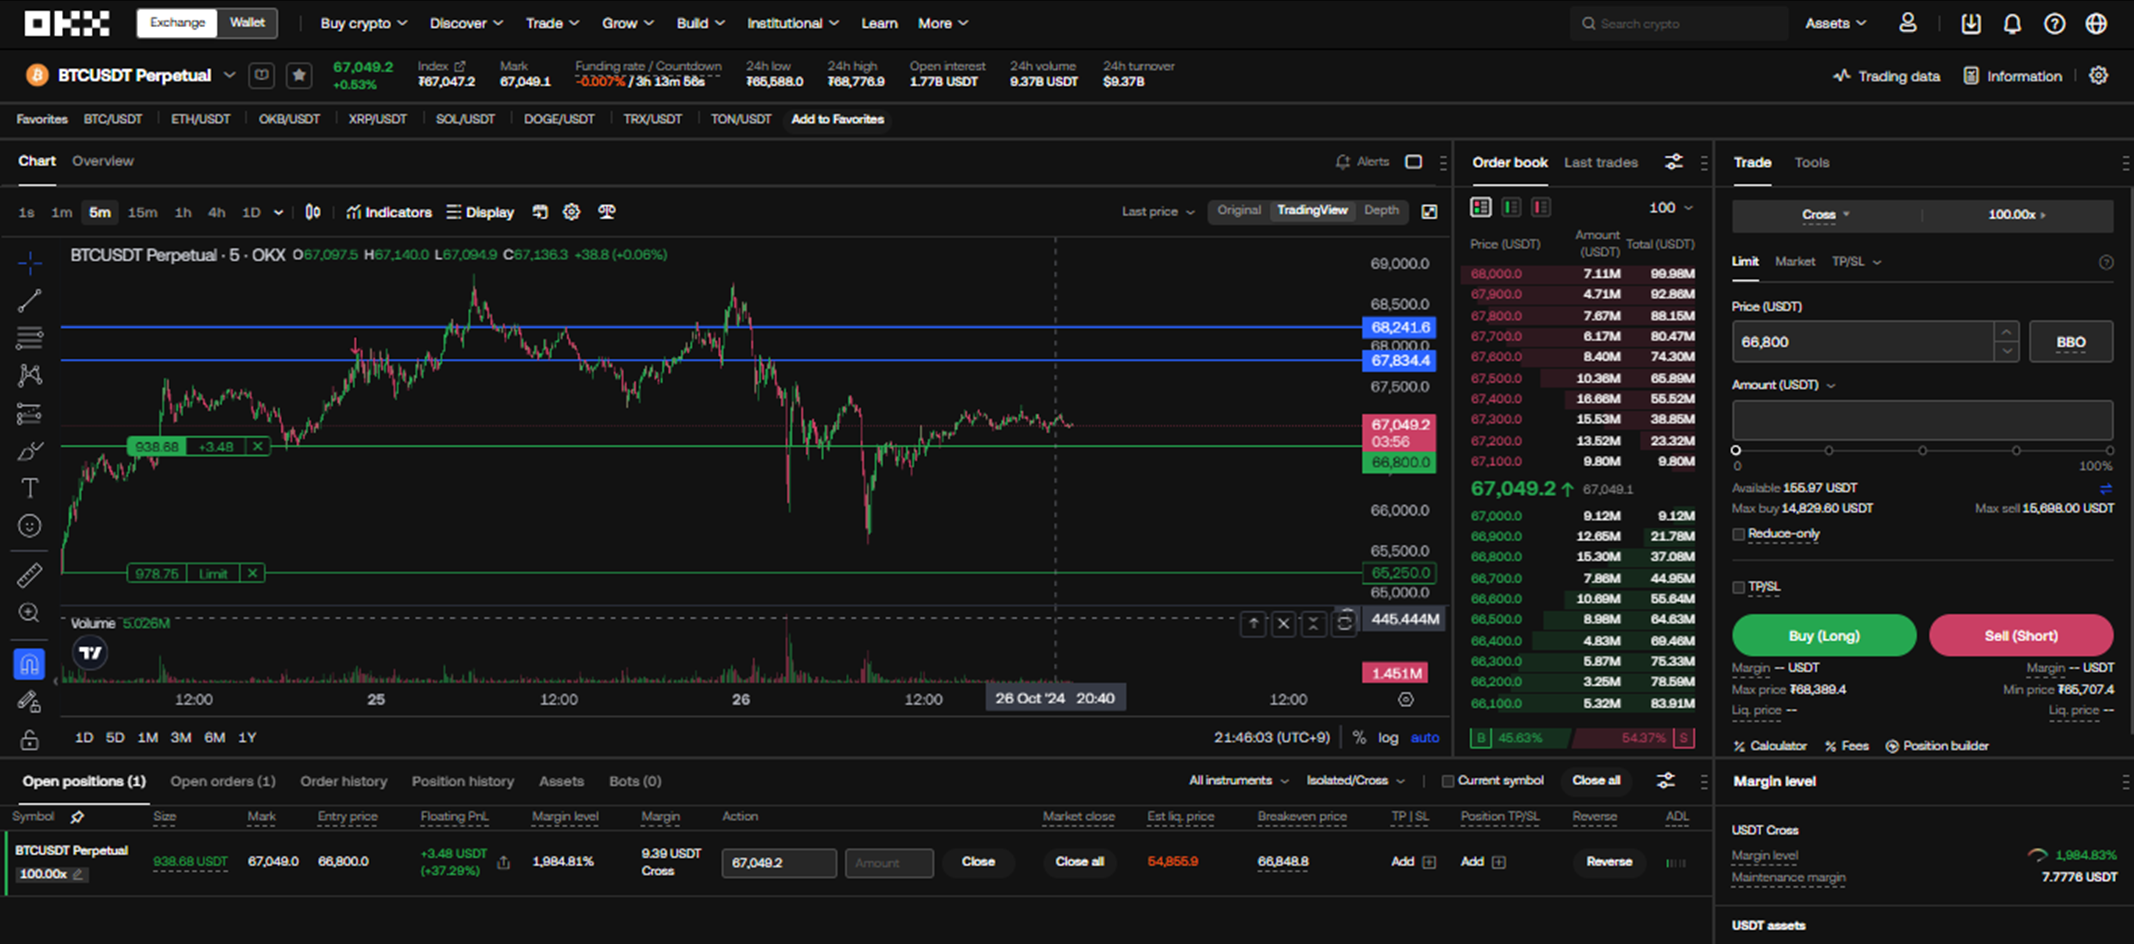Open the Cross margin mode dropdown

(x=1826, y=214)
